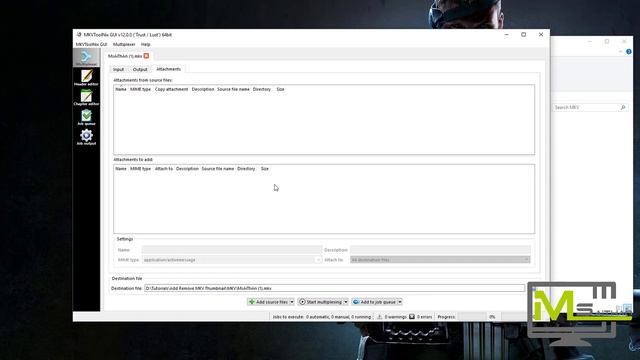Click Size header in source attachments list
640x360 pixels.
(280, 89)
